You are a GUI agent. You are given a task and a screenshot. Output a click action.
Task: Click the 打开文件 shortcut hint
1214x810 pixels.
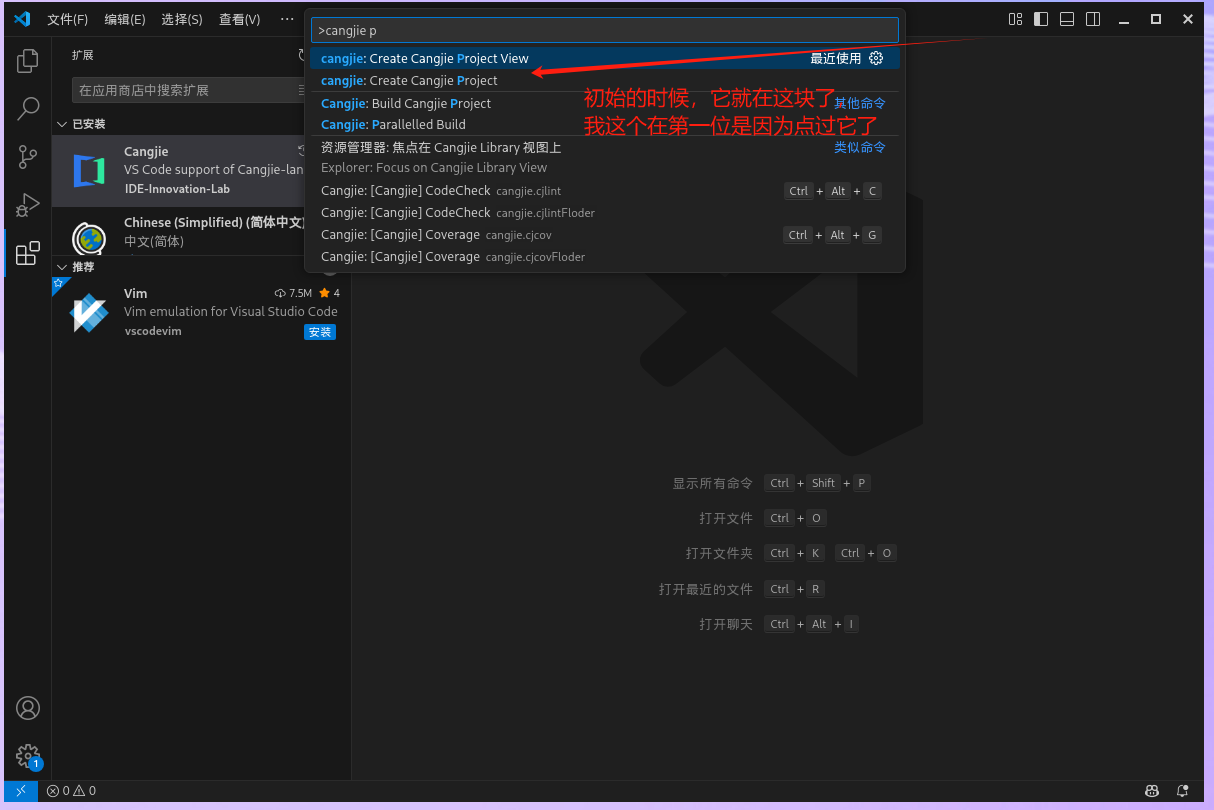(x=725, y=518)
